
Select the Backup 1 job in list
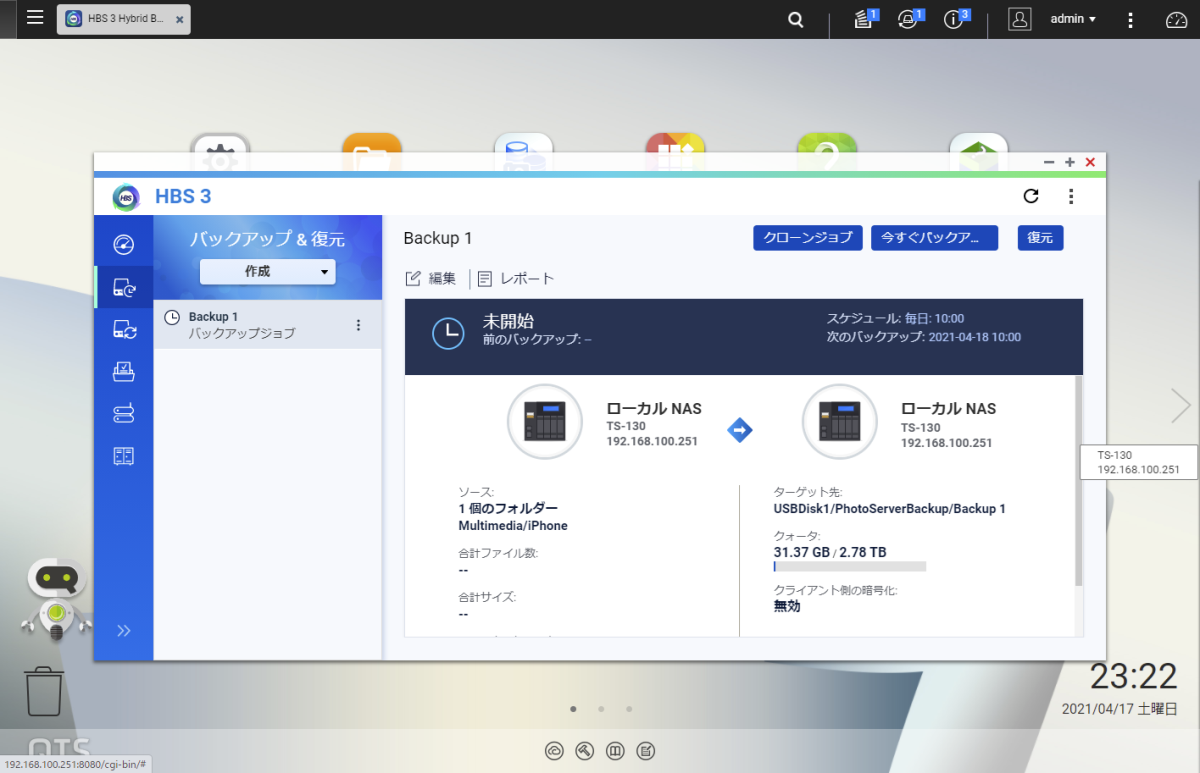coord(268,325)
